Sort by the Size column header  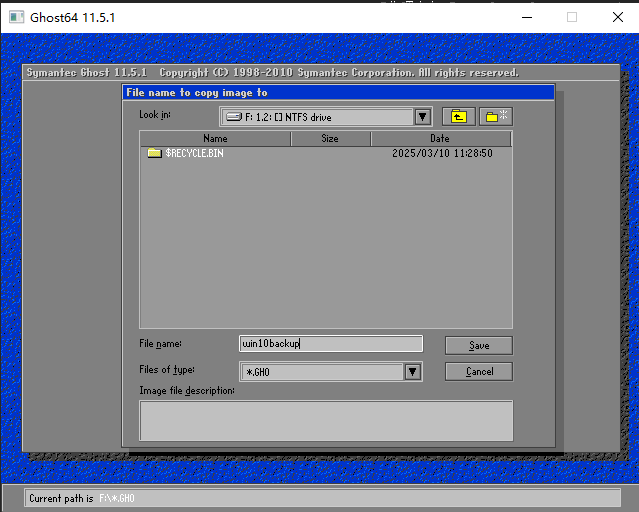coord(330,139)
